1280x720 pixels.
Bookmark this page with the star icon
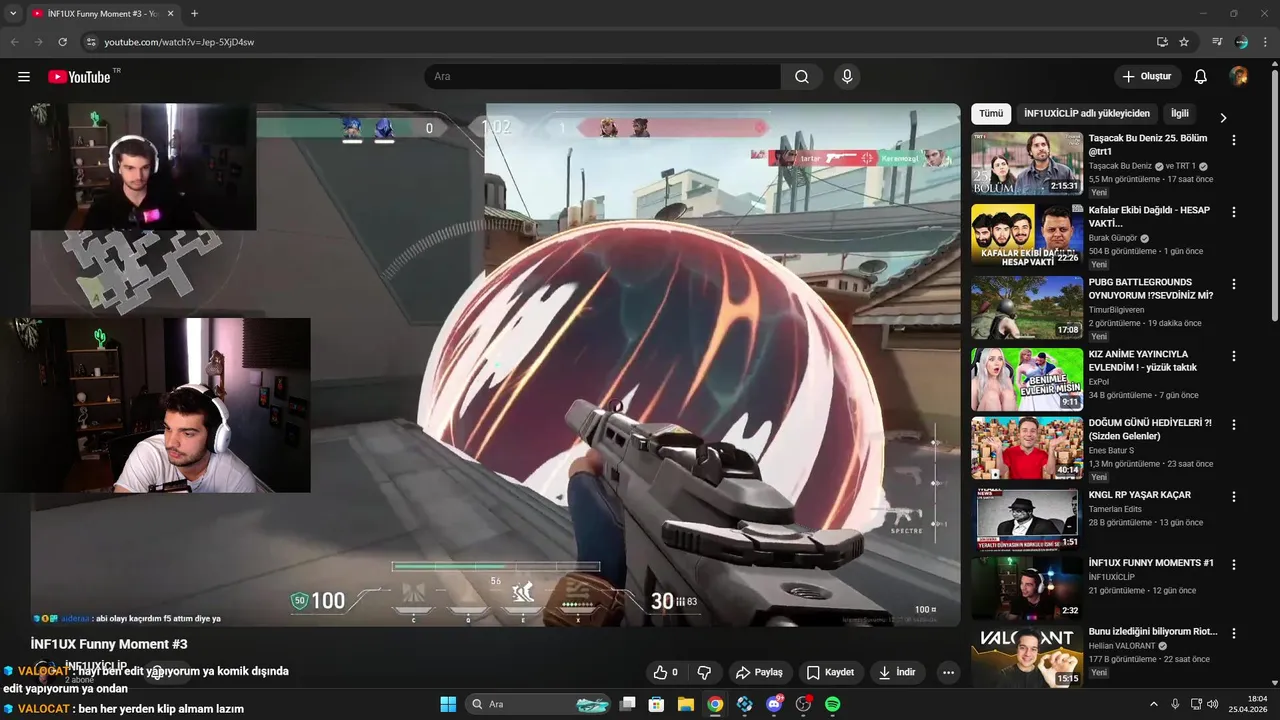[1184, 42]
